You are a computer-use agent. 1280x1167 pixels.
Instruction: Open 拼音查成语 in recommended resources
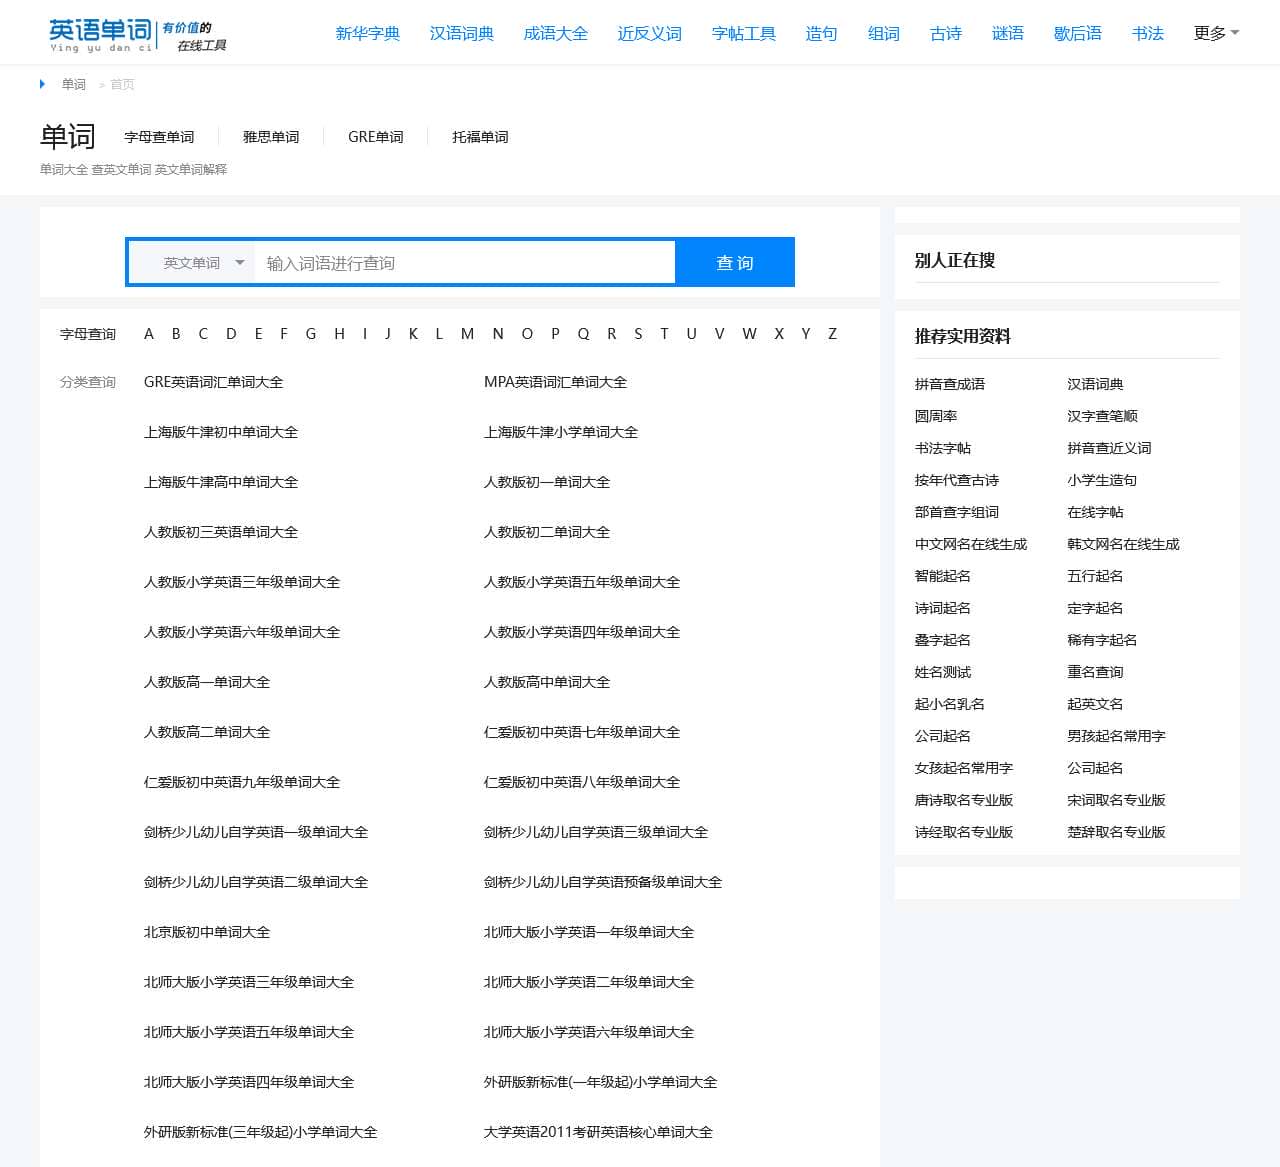pyautogui.click(x=950, y=384)
